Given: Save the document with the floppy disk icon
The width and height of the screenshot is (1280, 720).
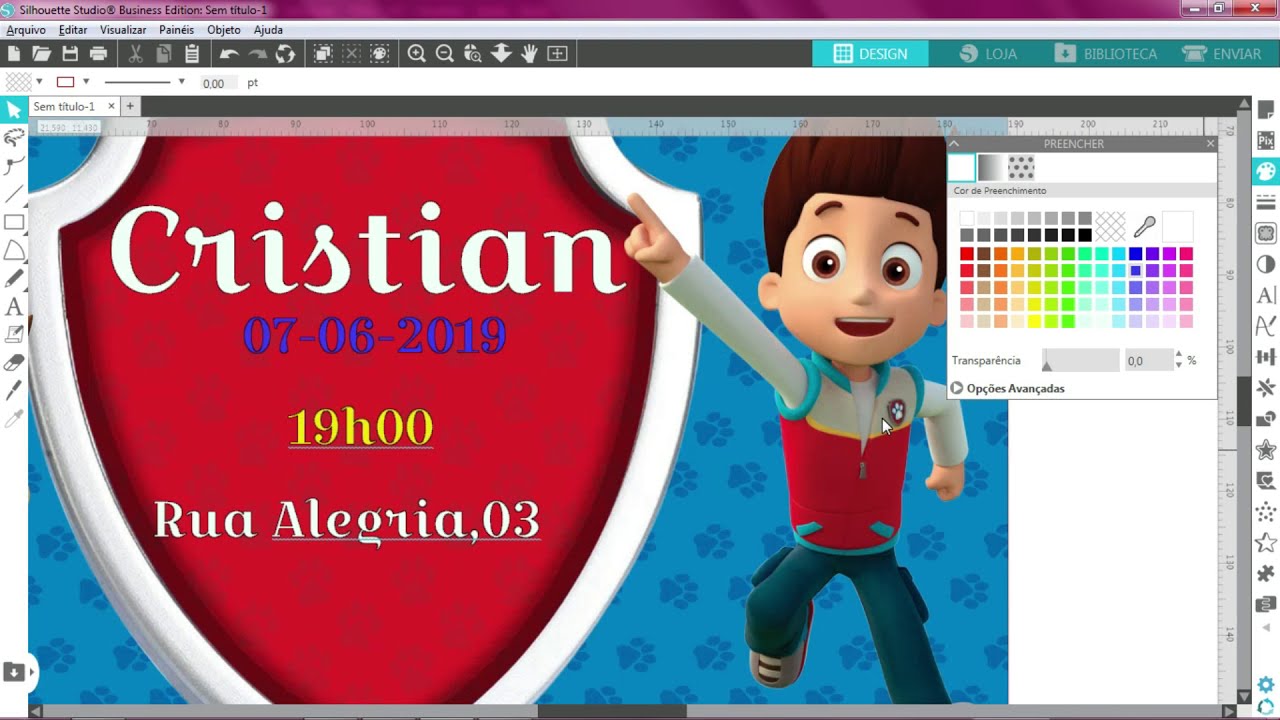Looking at the screenshot, I should pyautogui.click(x=70, y=53).
